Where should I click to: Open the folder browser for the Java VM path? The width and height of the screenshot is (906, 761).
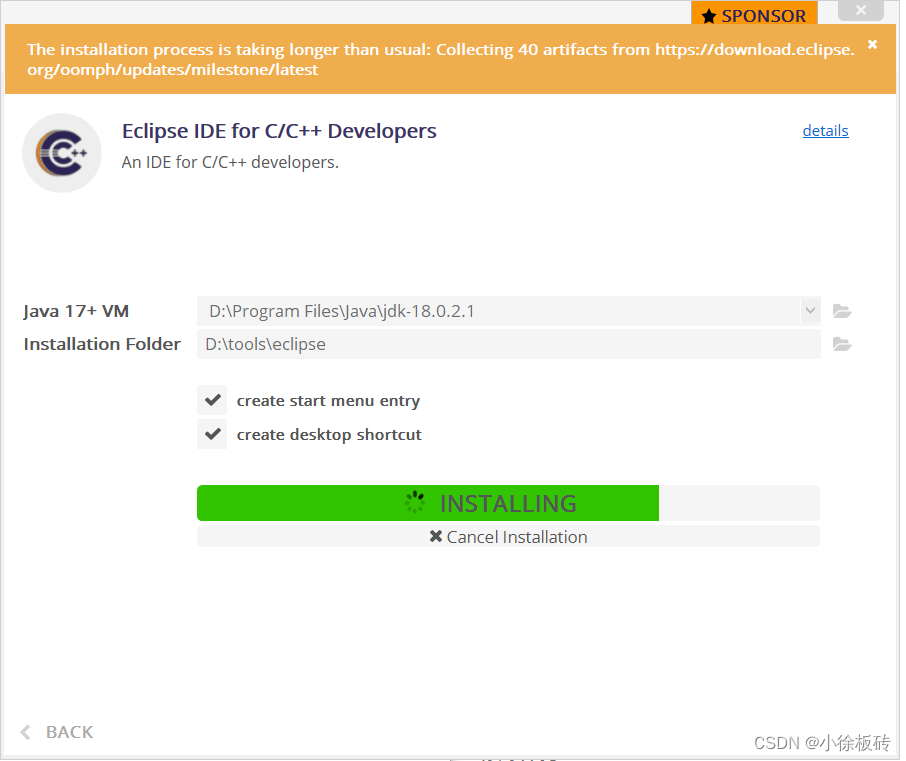(841, 311)
